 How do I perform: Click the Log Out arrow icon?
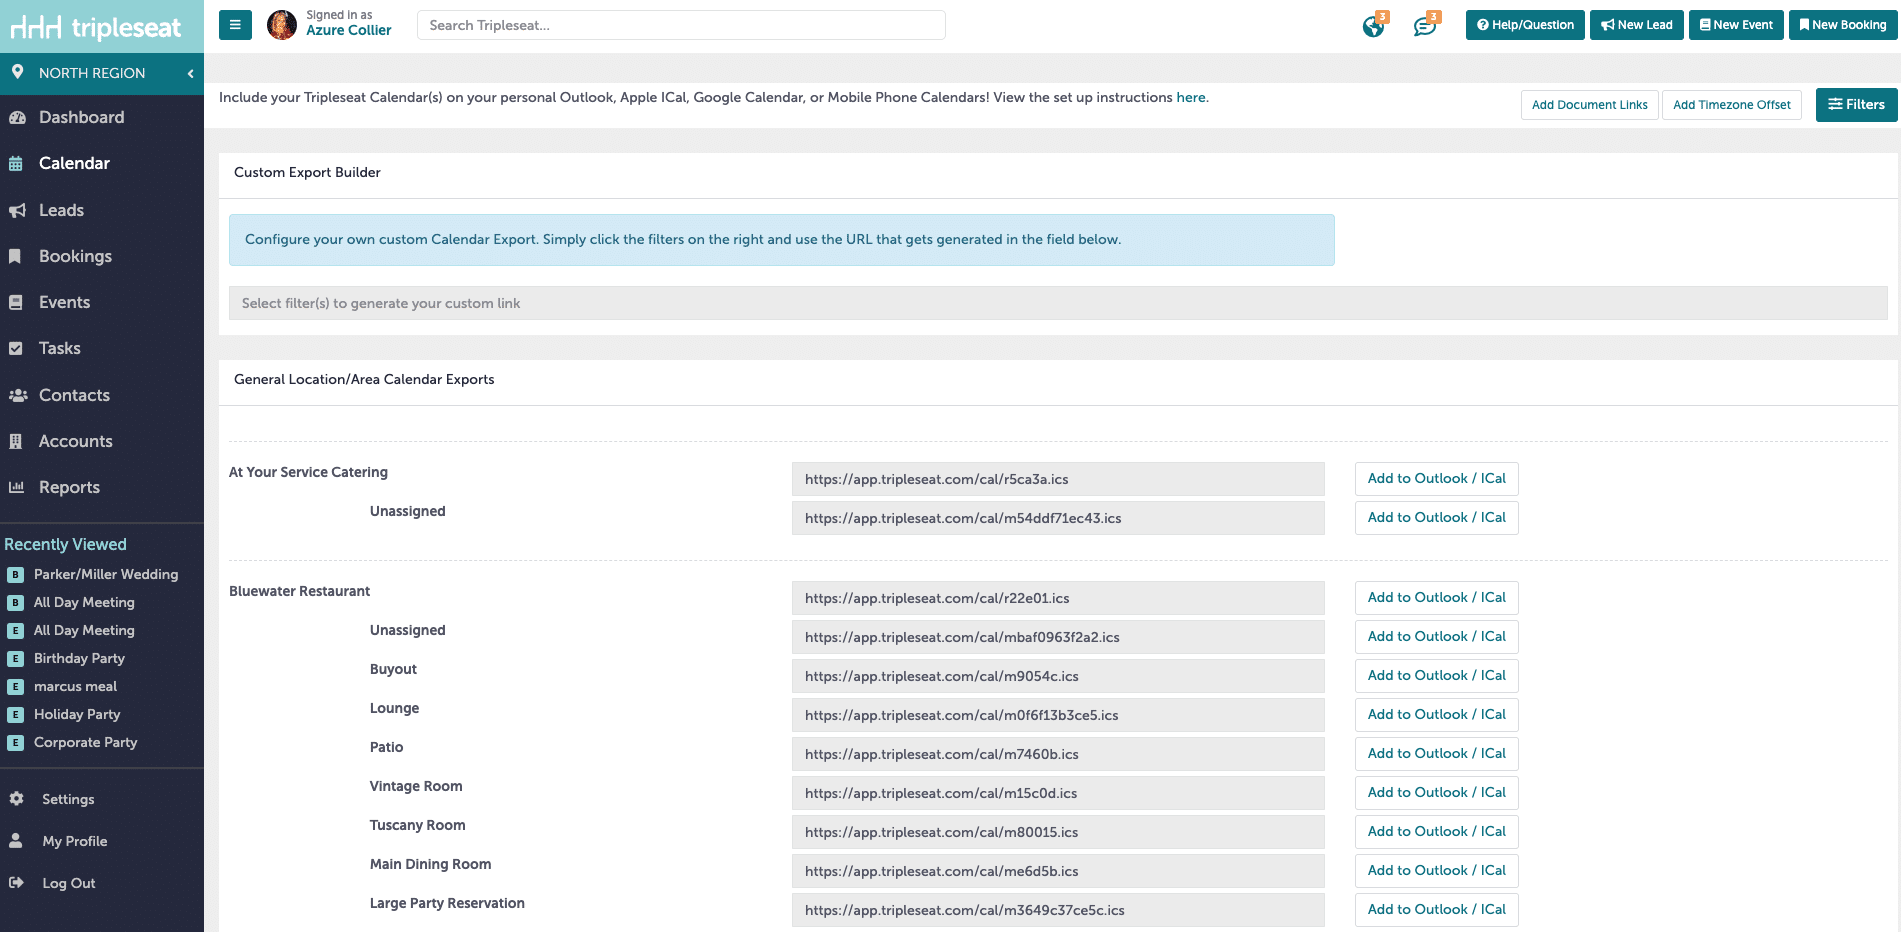coord(16,883)
